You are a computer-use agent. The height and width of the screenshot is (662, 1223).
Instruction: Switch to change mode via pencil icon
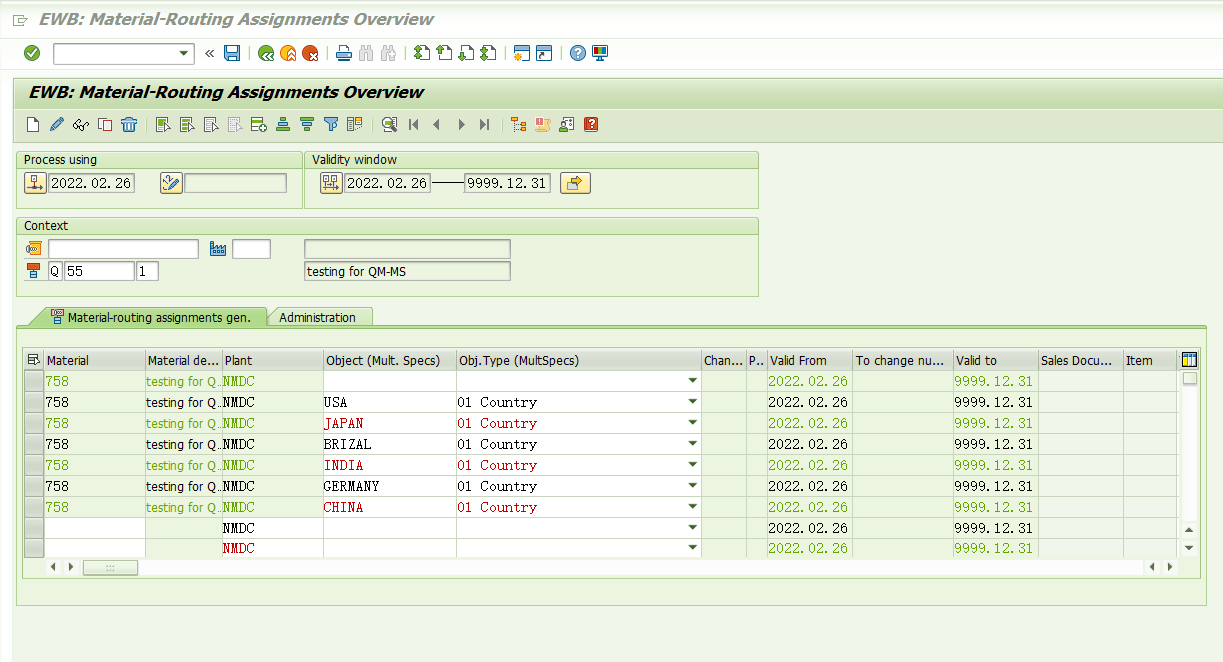55,124
